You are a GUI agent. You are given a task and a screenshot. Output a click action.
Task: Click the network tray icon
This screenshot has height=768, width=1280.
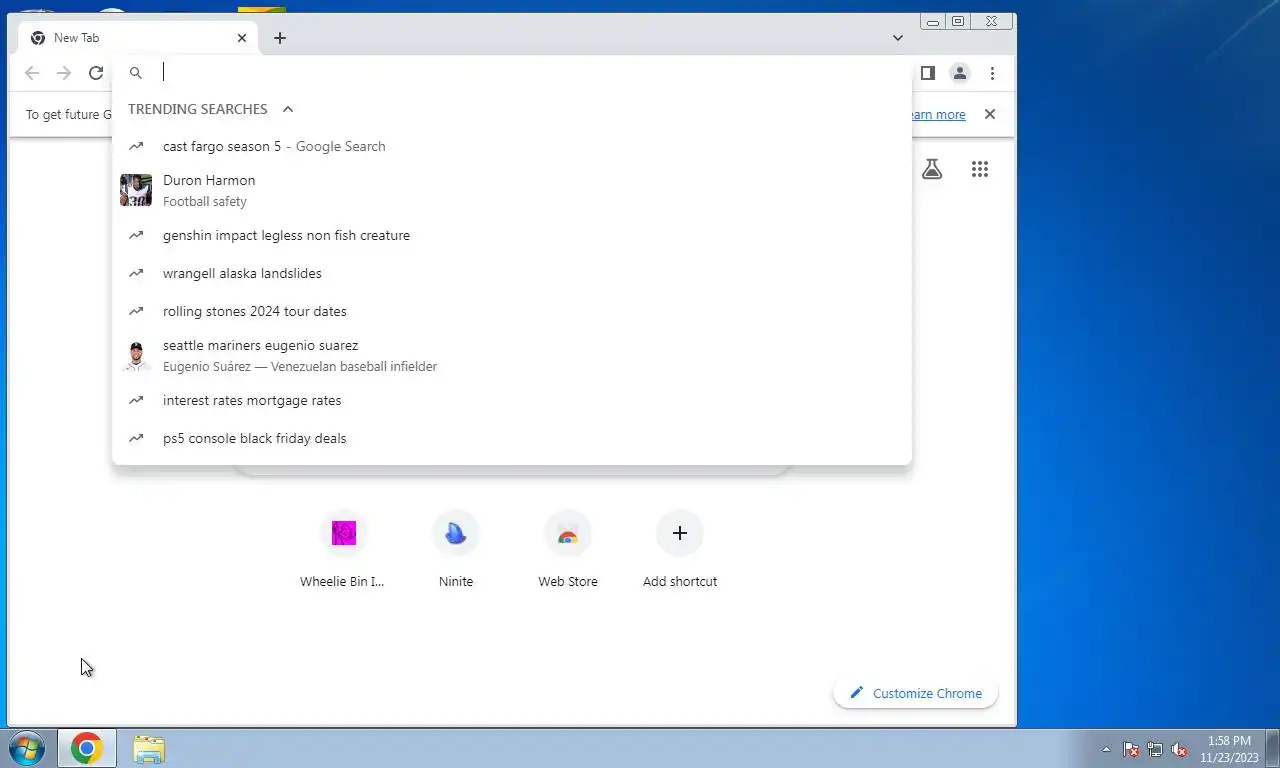pyautogui.click(x=1155, y=749)
